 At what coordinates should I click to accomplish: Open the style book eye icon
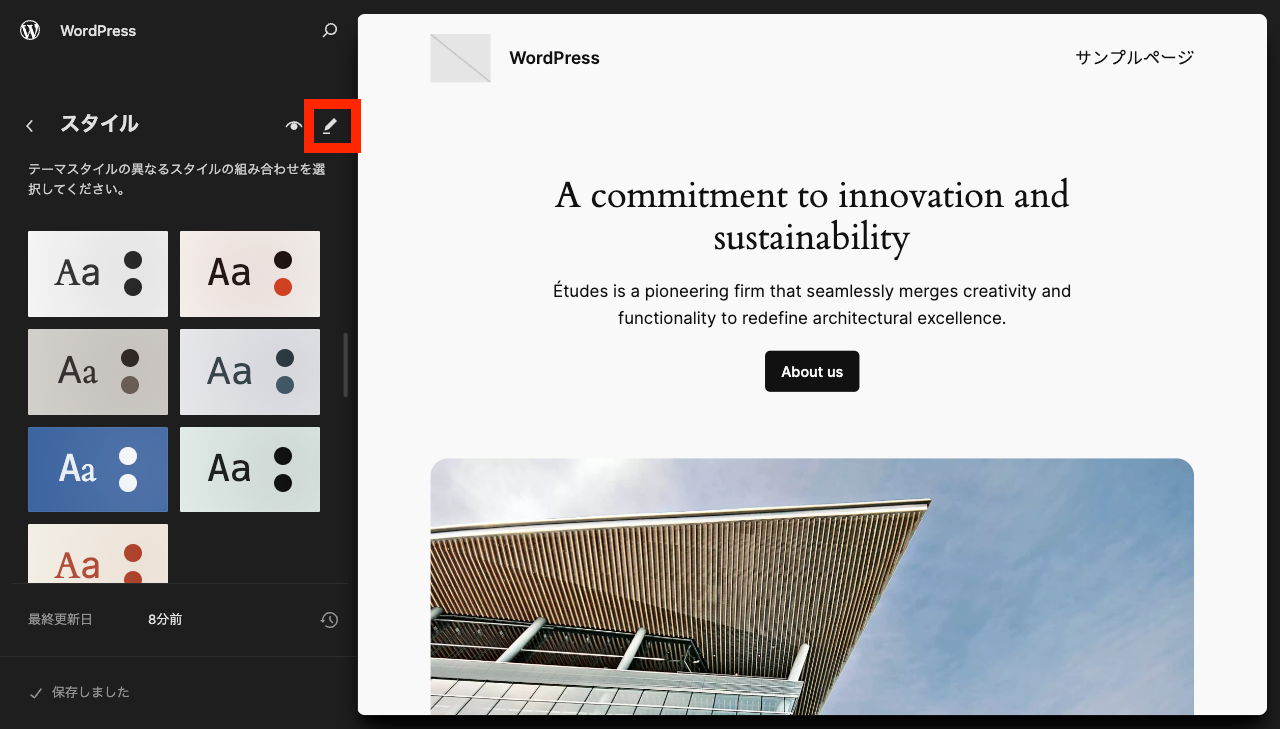point(293,125)
